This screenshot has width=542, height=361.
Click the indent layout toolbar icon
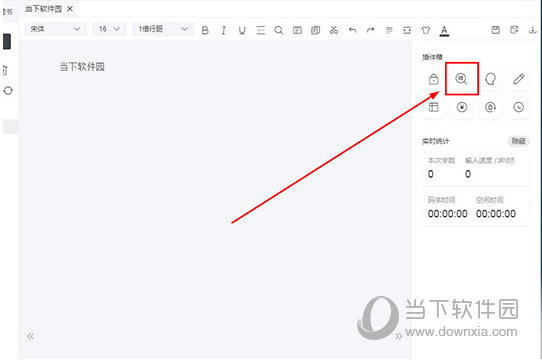[407, 30]
